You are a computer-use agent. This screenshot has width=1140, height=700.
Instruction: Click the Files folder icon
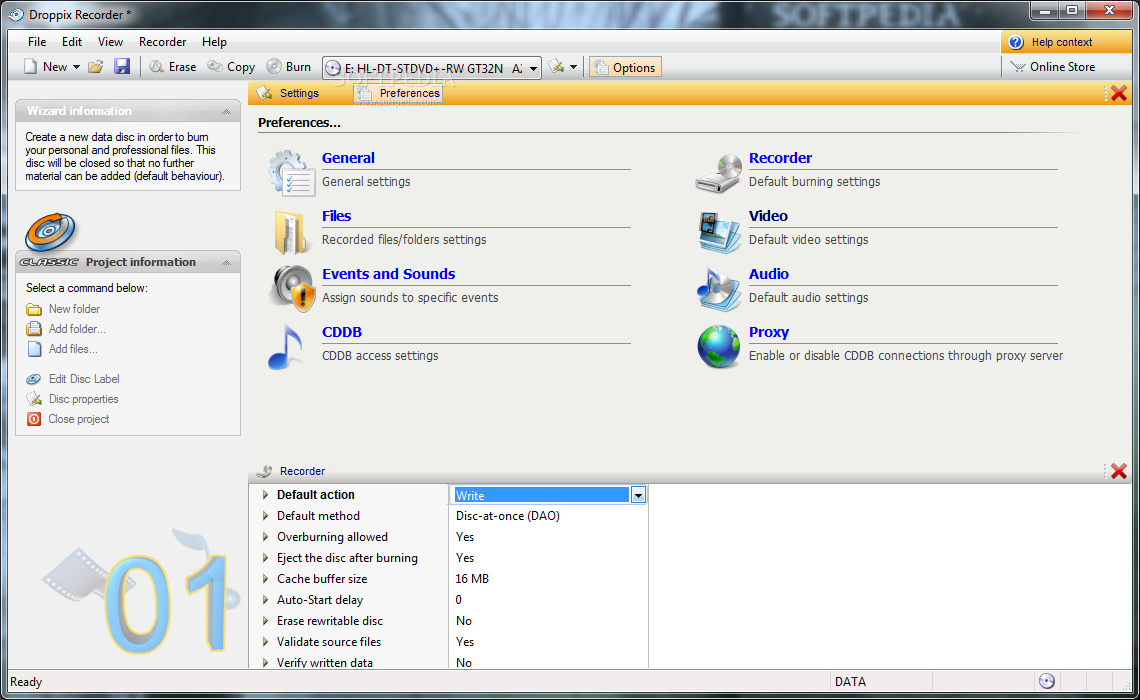pyautogui.click(x=290, y=232)
